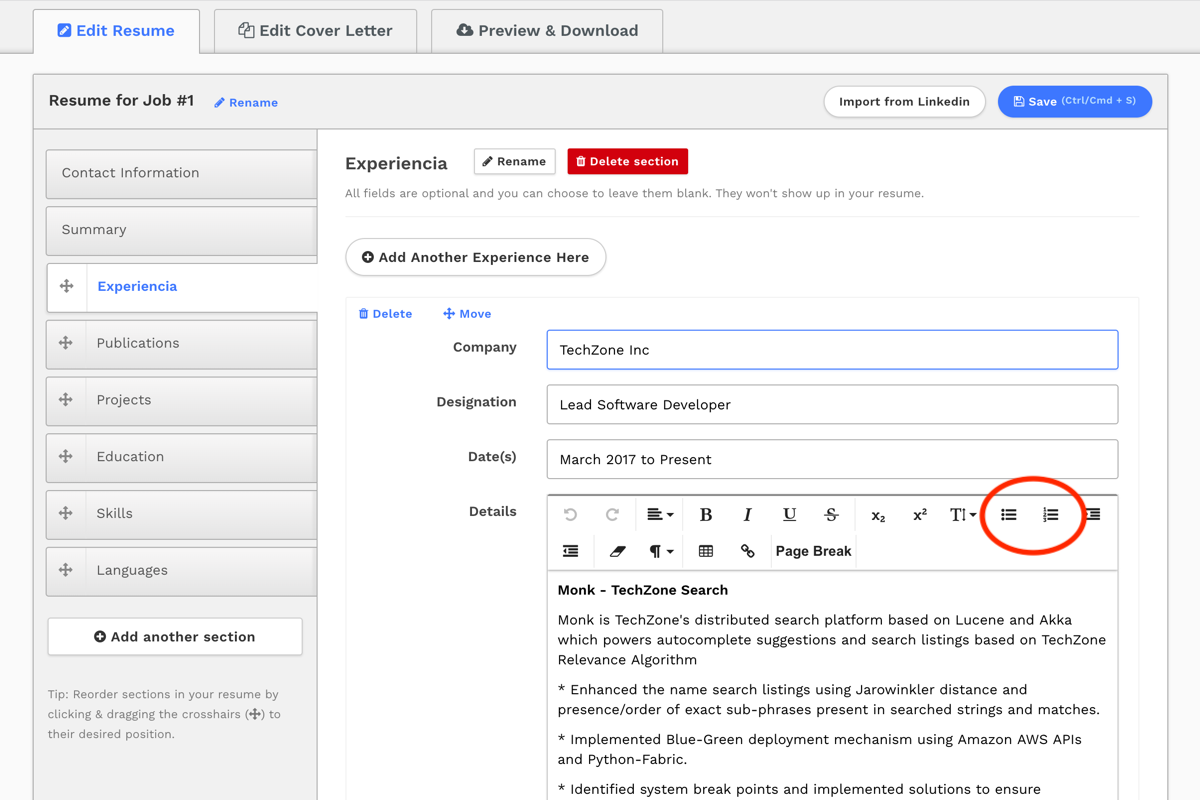Insert a bulleted list
The width and height of the screenshot is (1200, 800).
1008,514
